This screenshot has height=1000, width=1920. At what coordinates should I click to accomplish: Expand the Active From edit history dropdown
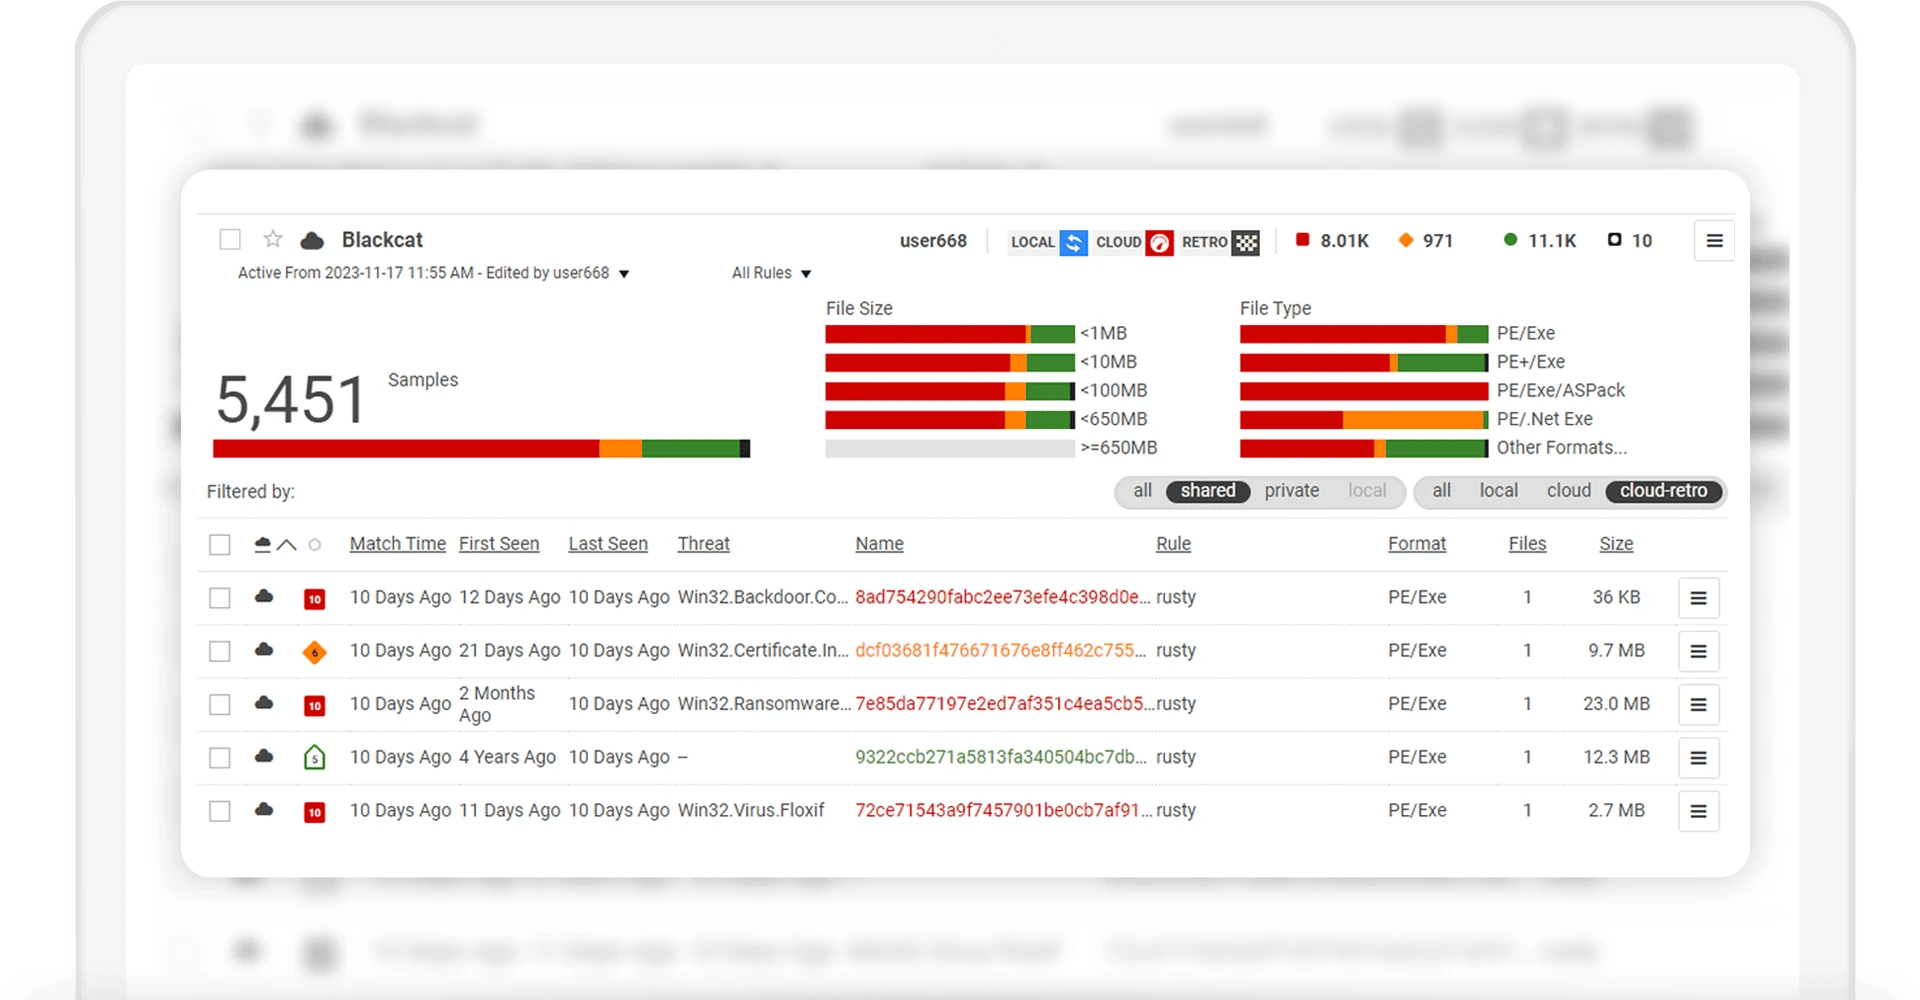[624, 274]
